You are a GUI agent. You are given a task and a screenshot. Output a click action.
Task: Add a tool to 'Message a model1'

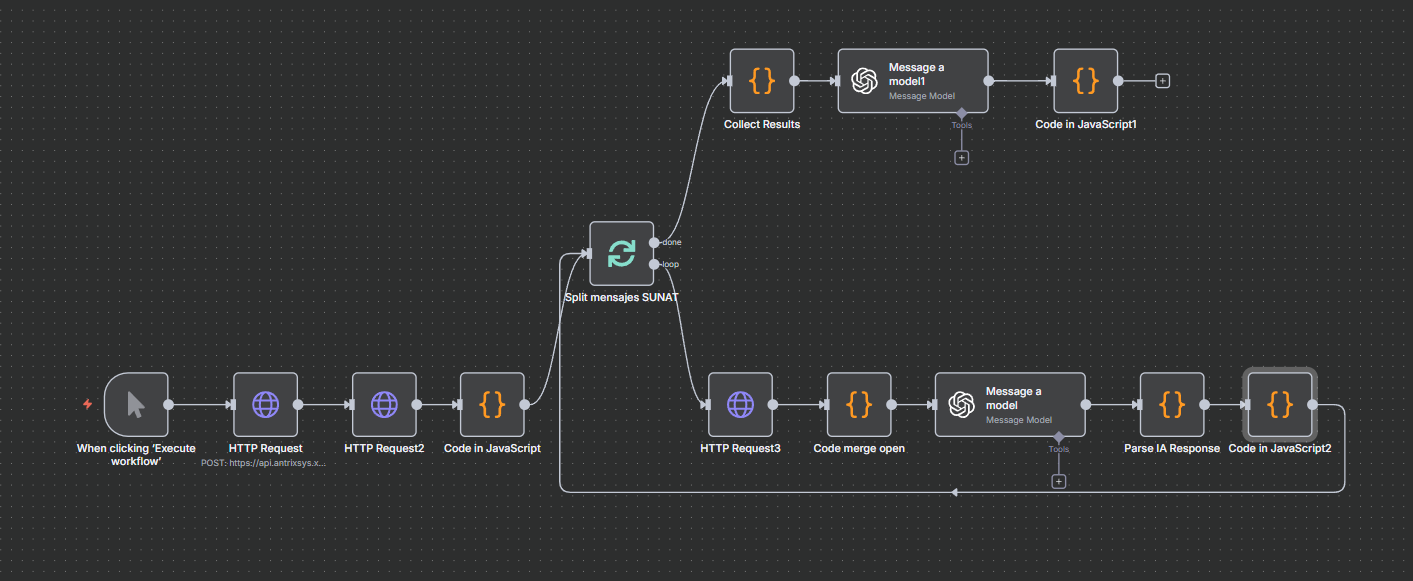pyautogui.click(x=962, y=157)
